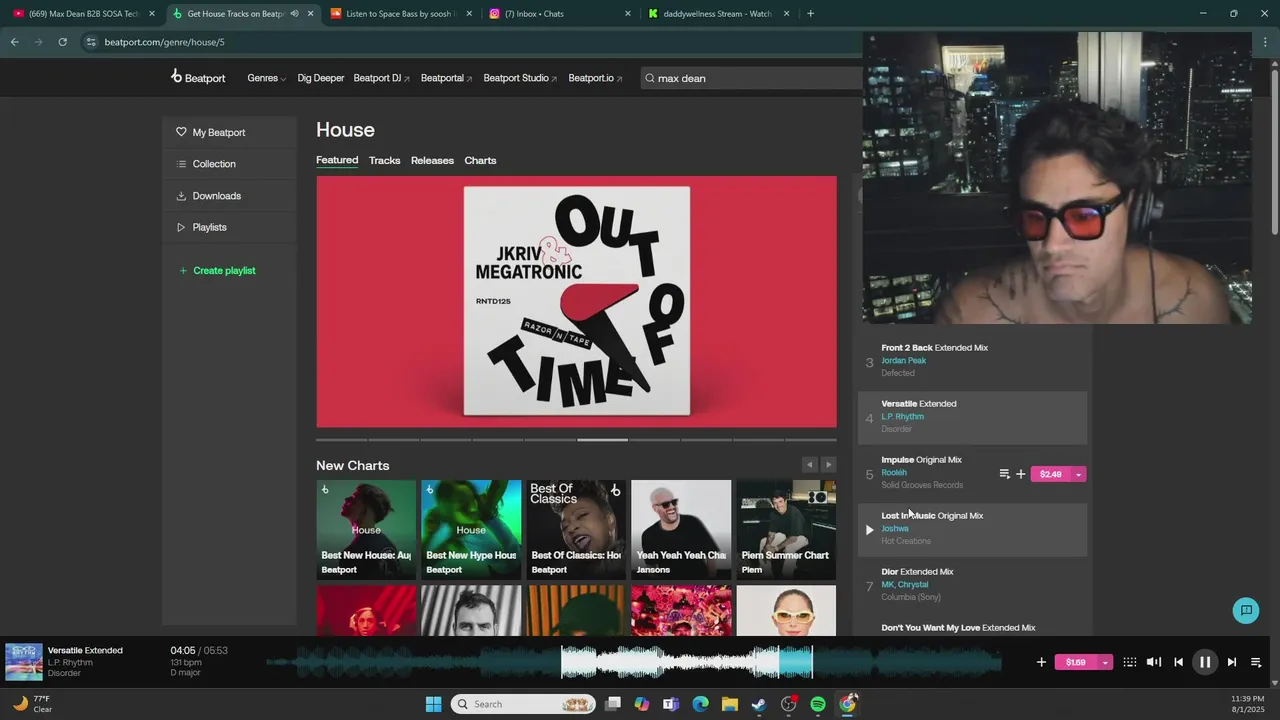Viewport: 1280px width, 720px height.
Task: Open Best New House chart
Action: [x=366, y=529]
